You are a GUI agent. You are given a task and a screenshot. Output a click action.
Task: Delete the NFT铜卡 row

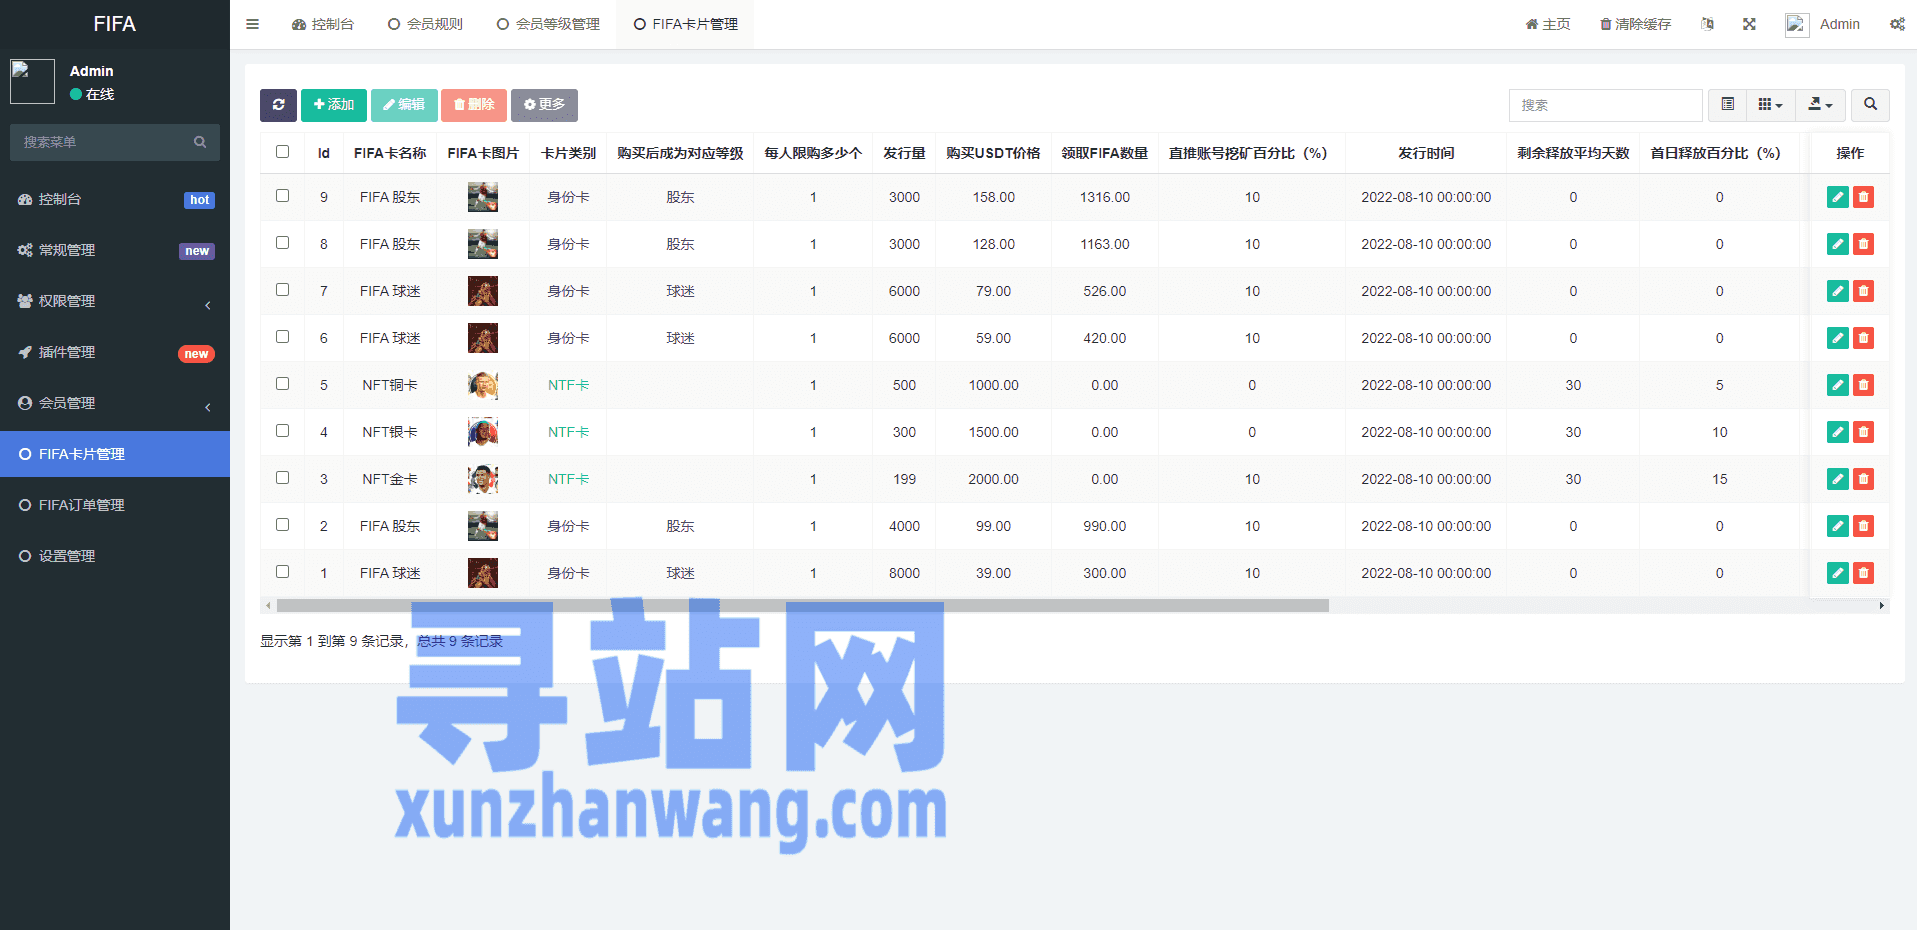pos(1863,385)
